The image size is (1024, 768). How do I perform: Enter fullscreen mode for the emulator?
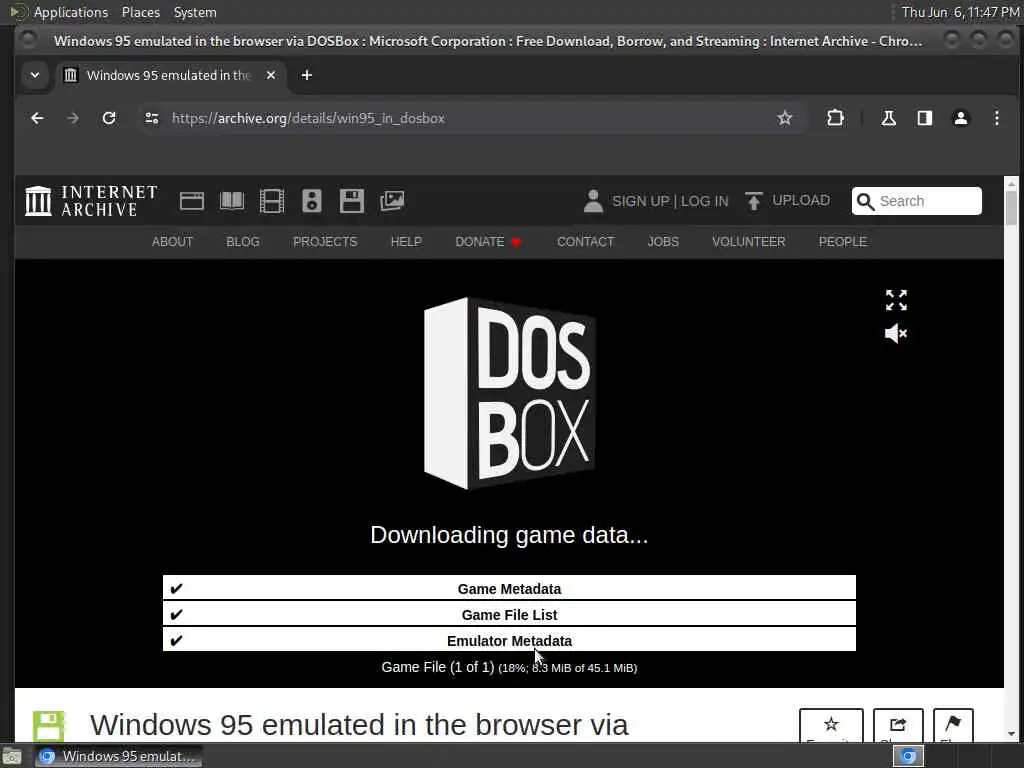(896, 300)
